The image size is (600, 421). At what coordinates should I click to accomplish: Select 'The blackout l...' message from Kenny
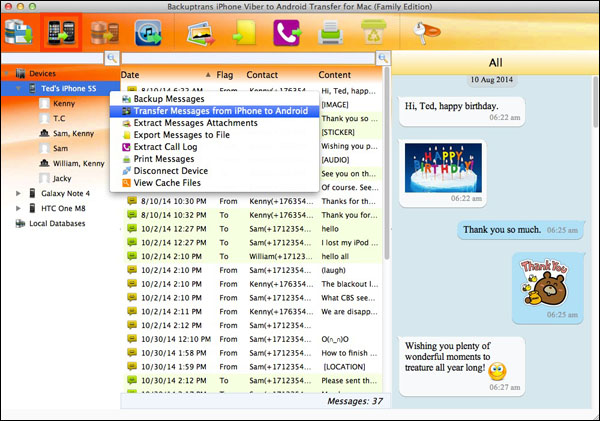coord(253,284)
